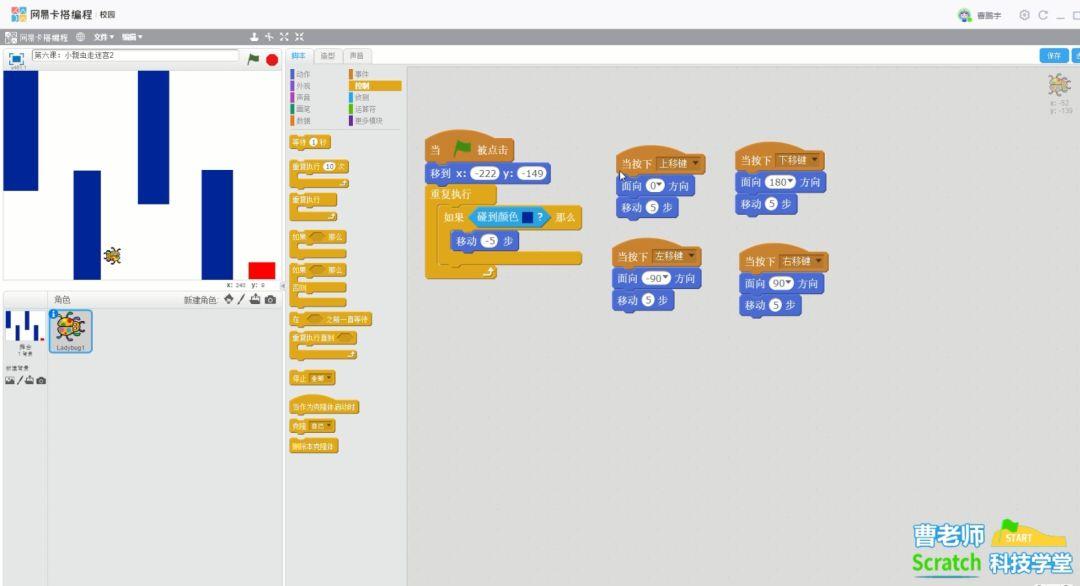The width and height of the screenshot is (1080, 586).
Task: Click the project title input field
Action: click(x=135, y=56)
